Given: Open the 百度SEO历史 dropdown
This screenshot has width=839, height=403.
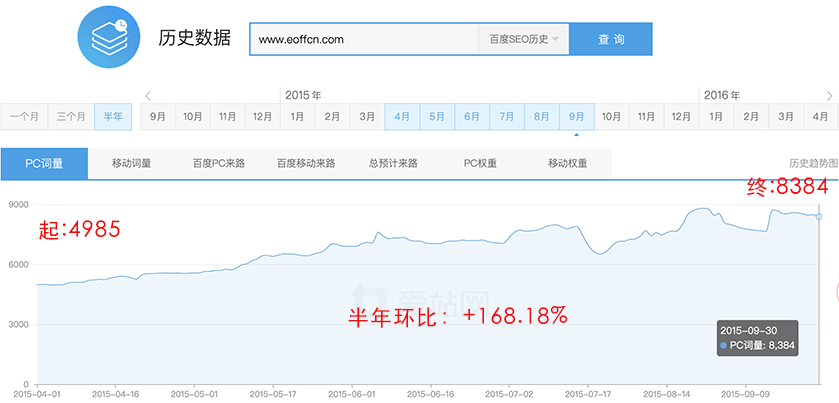Looking at the screenshot, I should pyautogui.click(x=524, y=40).
